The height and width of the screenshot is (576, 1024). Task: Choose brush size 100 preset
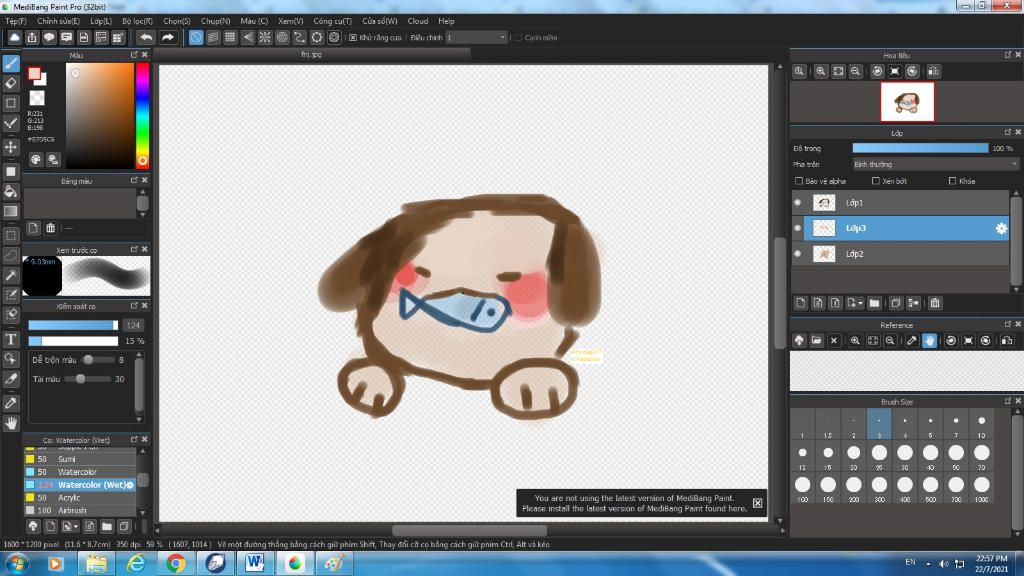pyautogui.click(x=802, y=488)
